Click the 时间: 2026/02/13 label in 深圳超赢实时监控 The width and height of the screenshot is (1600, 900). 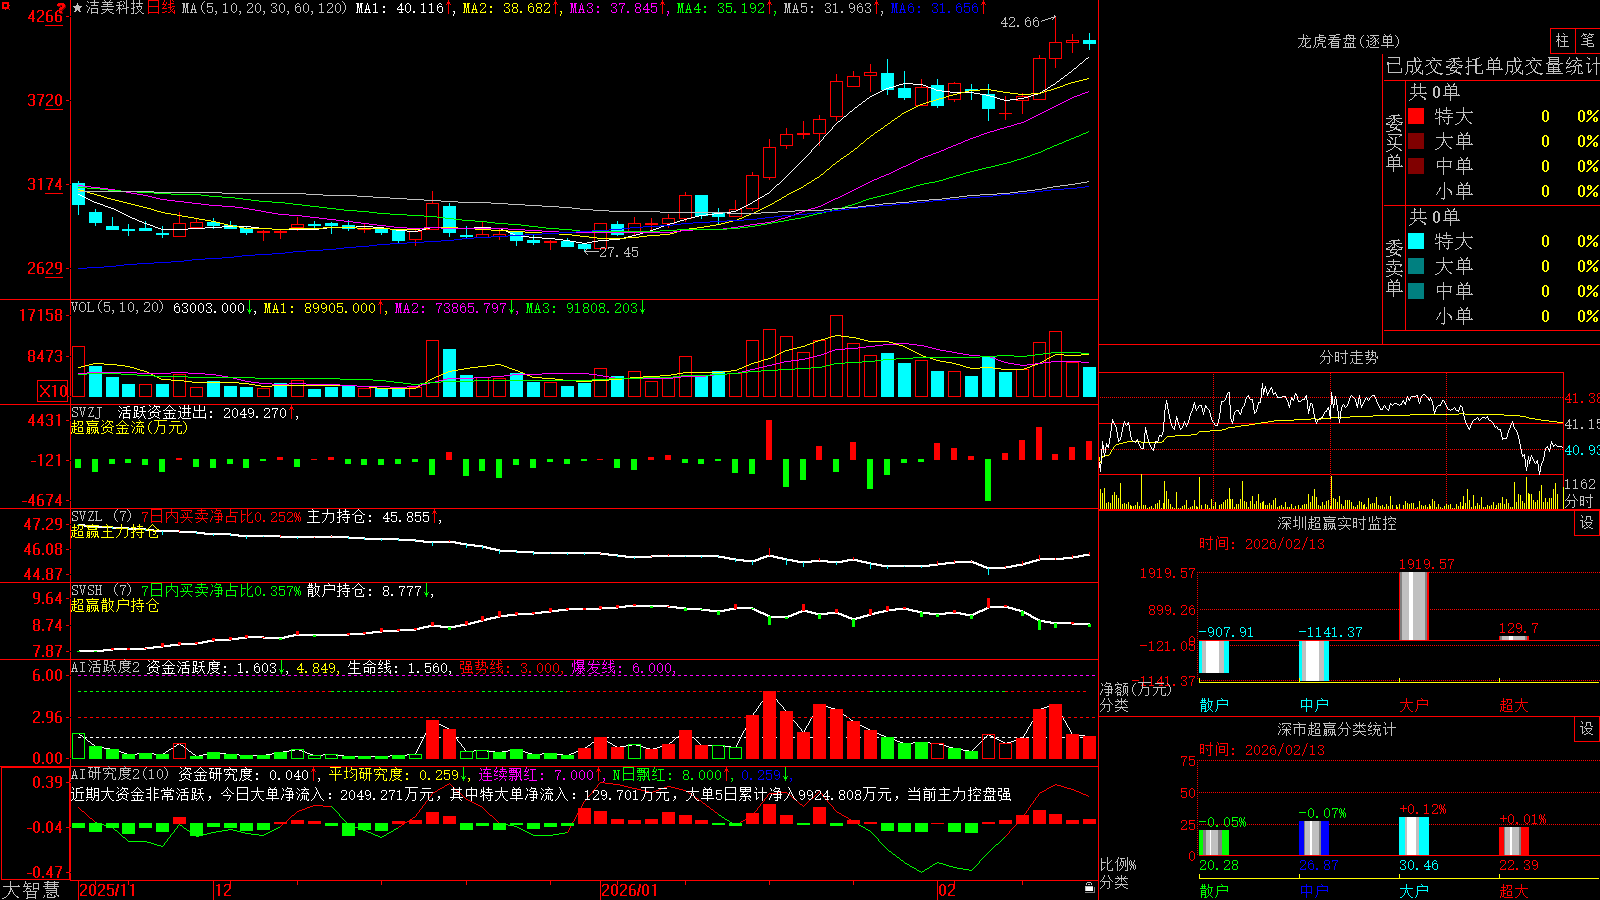1262,544
